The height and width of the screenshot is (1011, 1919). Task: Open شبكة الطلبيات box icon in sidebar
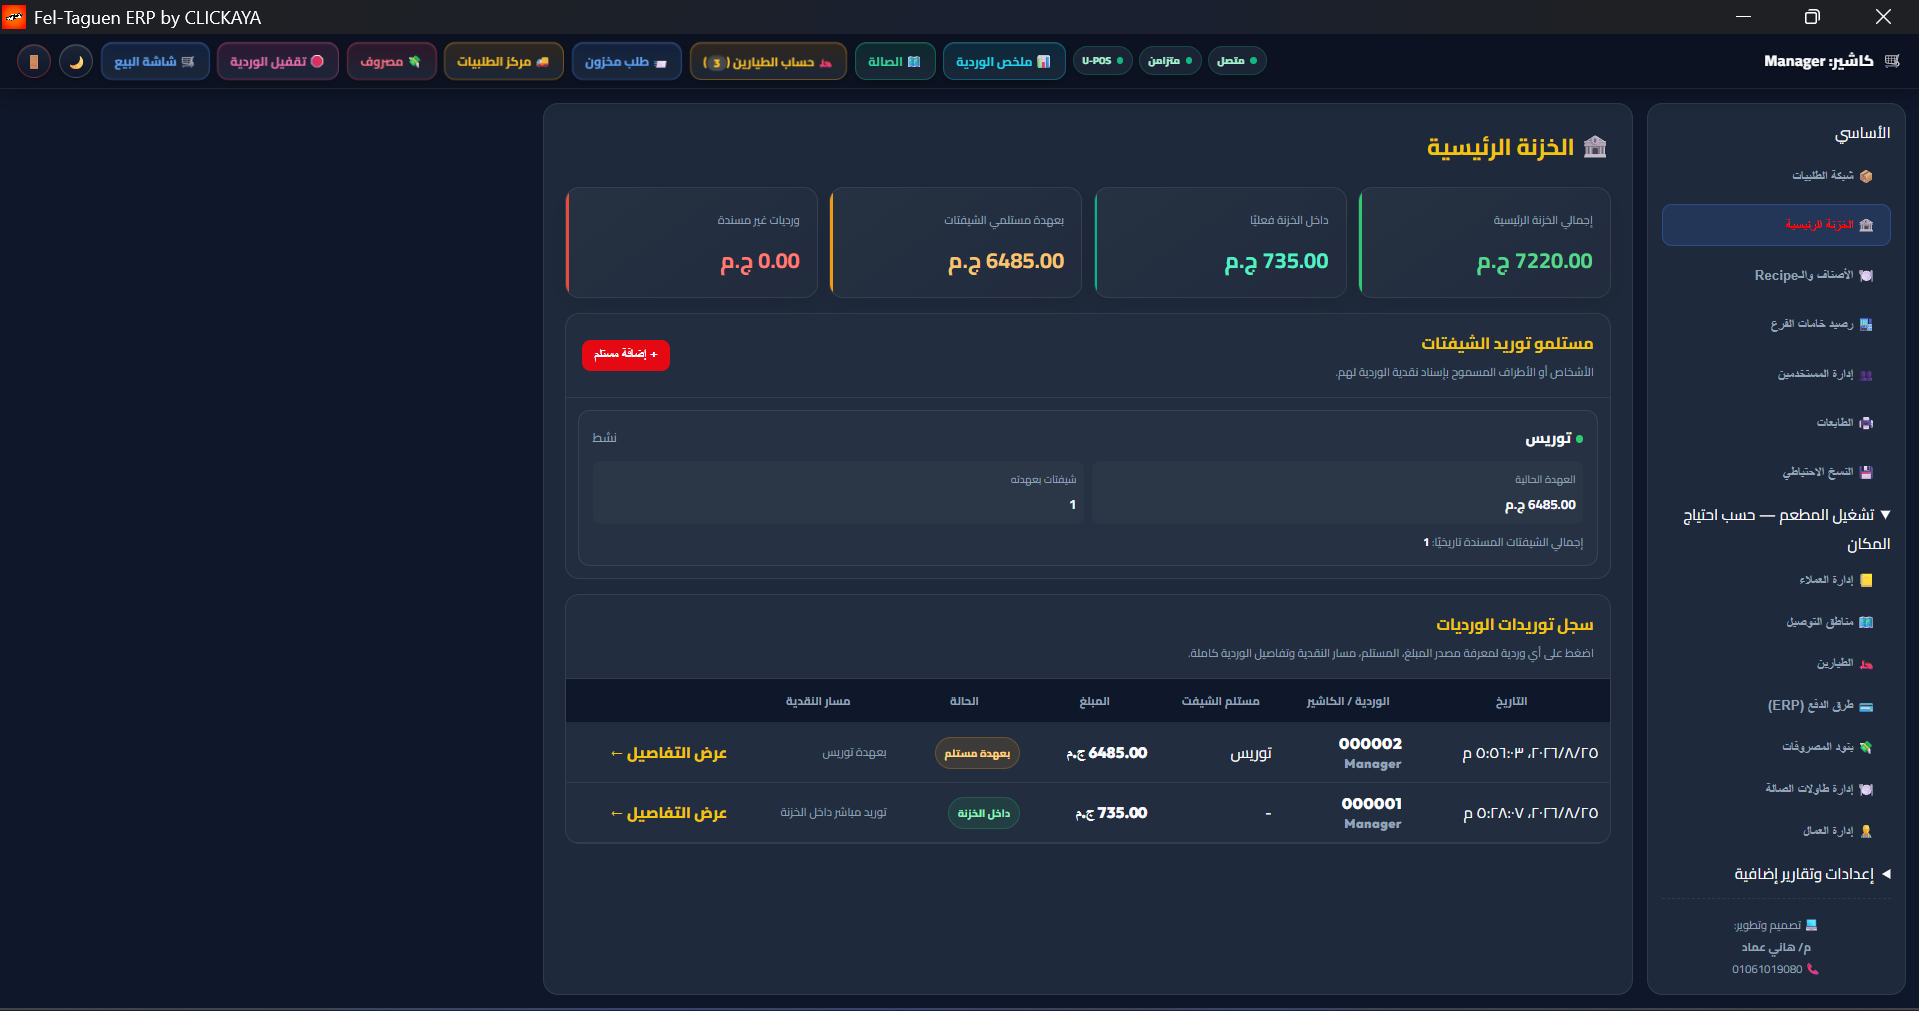point(1866,176)
